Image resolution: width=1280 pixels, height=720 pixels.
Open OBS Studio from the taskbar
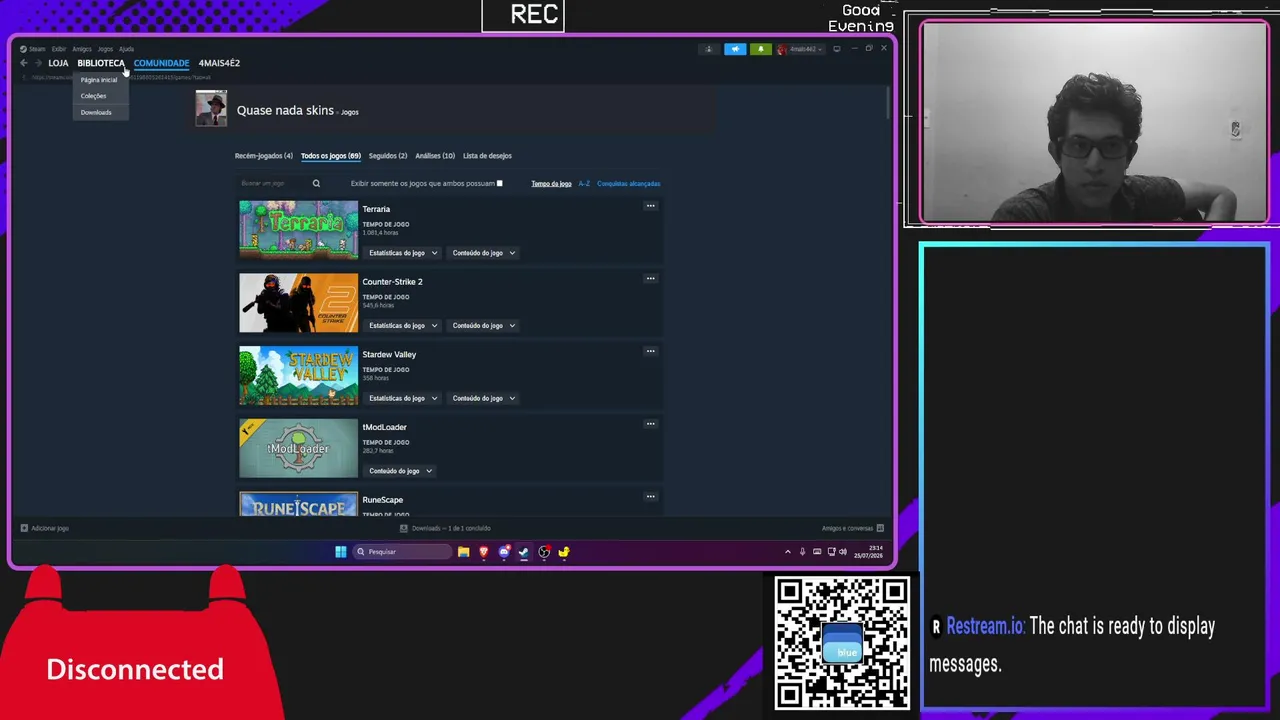tap(544, 552)
